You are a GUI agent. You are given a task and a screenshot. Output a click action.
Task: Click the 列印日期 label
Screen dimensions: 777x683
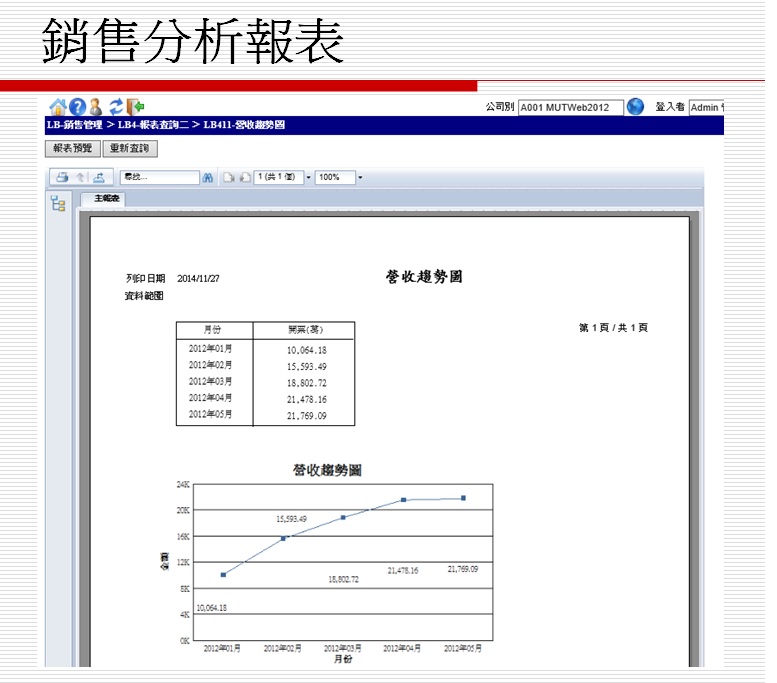(x=145, y=279)
